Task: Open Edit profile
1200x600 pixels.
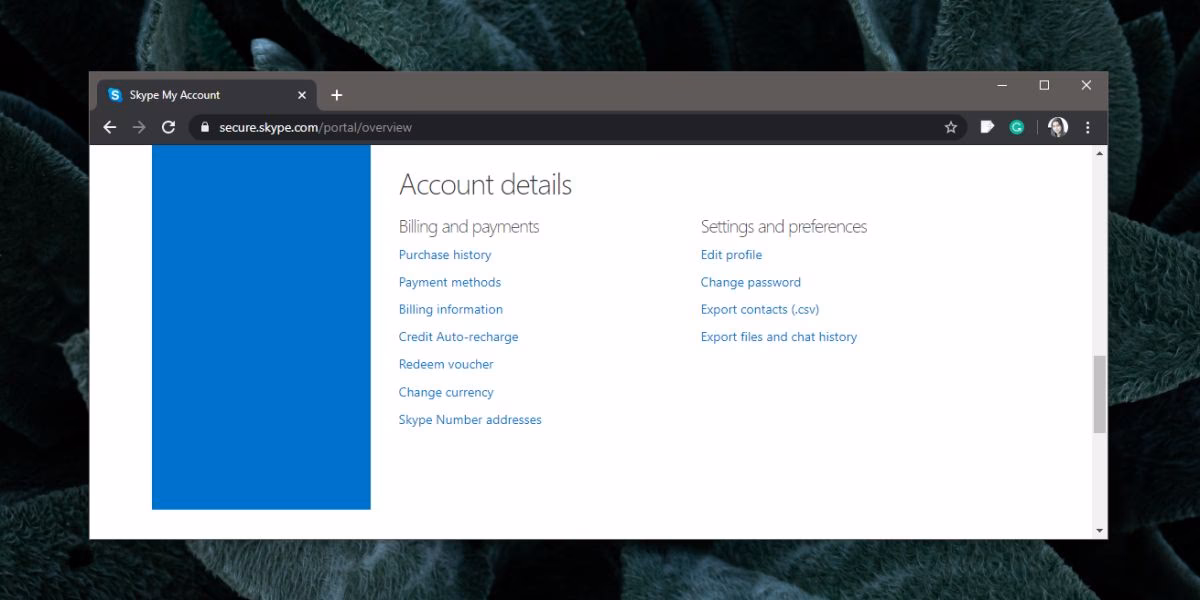Action: tap(731, 255)
